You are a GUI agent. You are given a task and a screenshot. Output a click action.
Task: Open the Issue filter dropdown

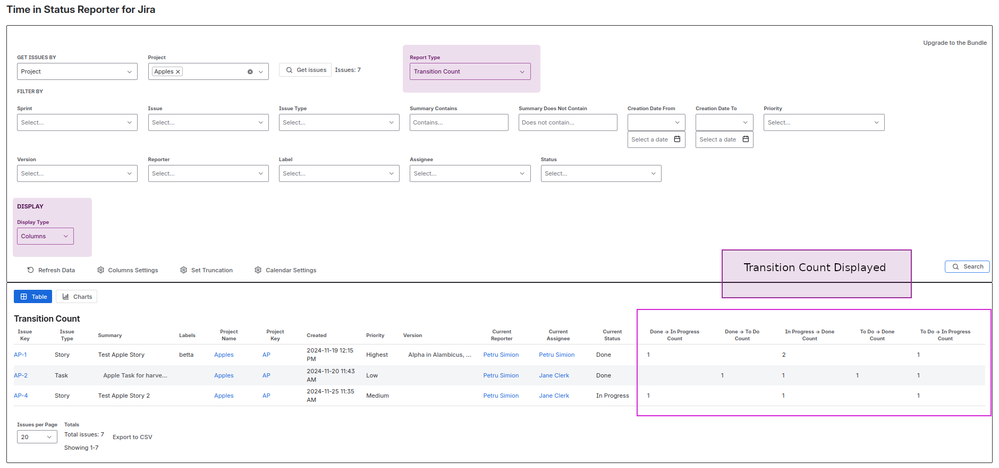pyautogui.click(x=208, y=122)
